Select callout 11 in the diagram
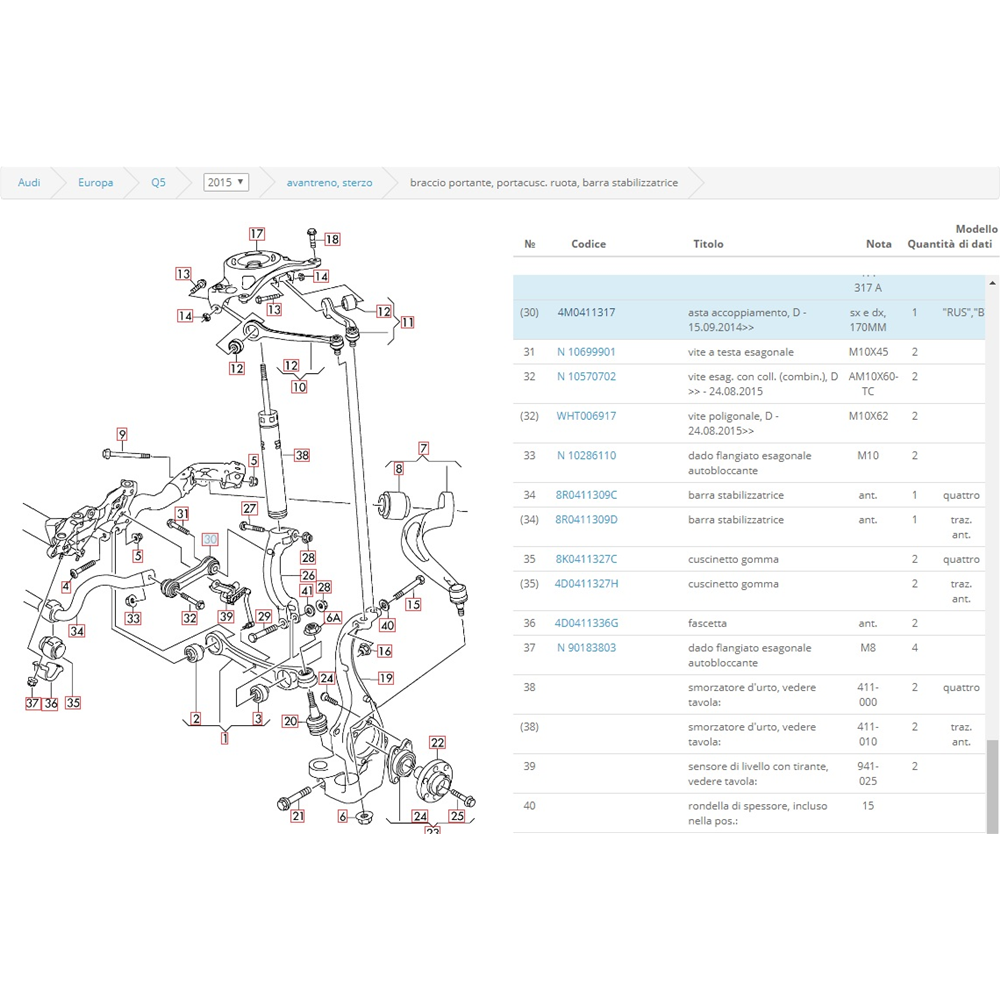The width and height of the screenshot is (1000, 1000). click(408, 322)
